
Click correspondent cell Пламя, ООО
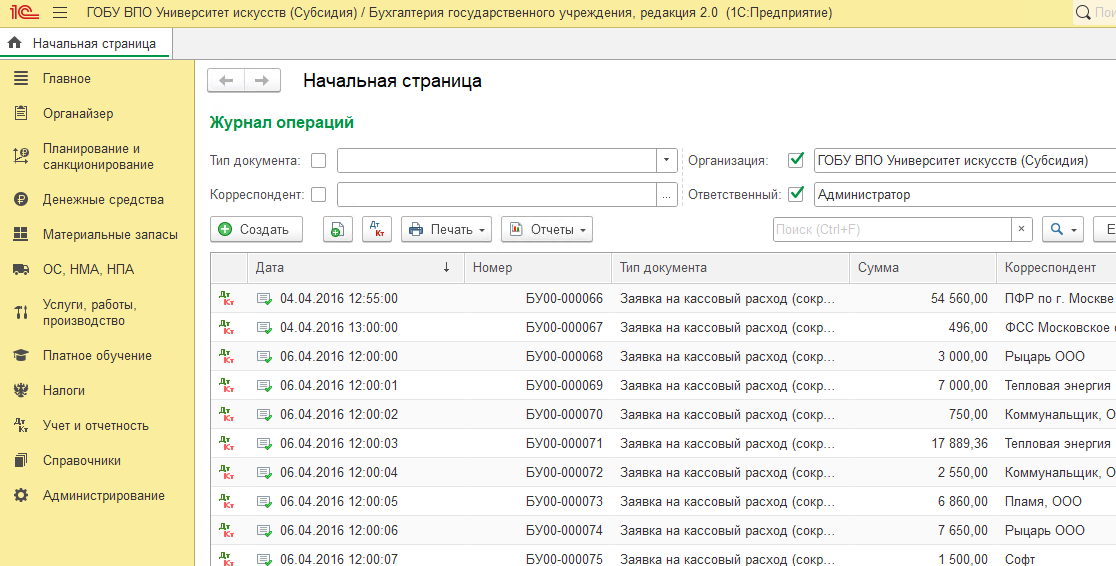[1056, 501]
